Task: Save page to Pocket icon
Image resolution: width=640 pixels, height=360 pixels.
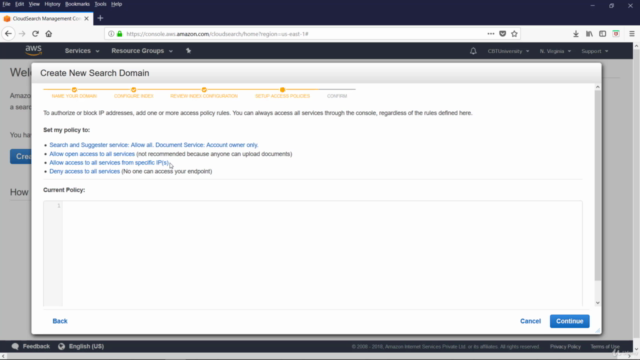Action: [502, 34]
